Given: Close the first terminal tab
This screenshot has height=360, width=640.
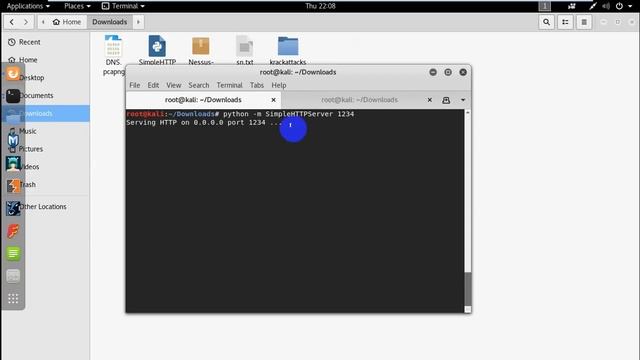Looking at the screenshot, I should pyautogui.click(x=273, y=100).
